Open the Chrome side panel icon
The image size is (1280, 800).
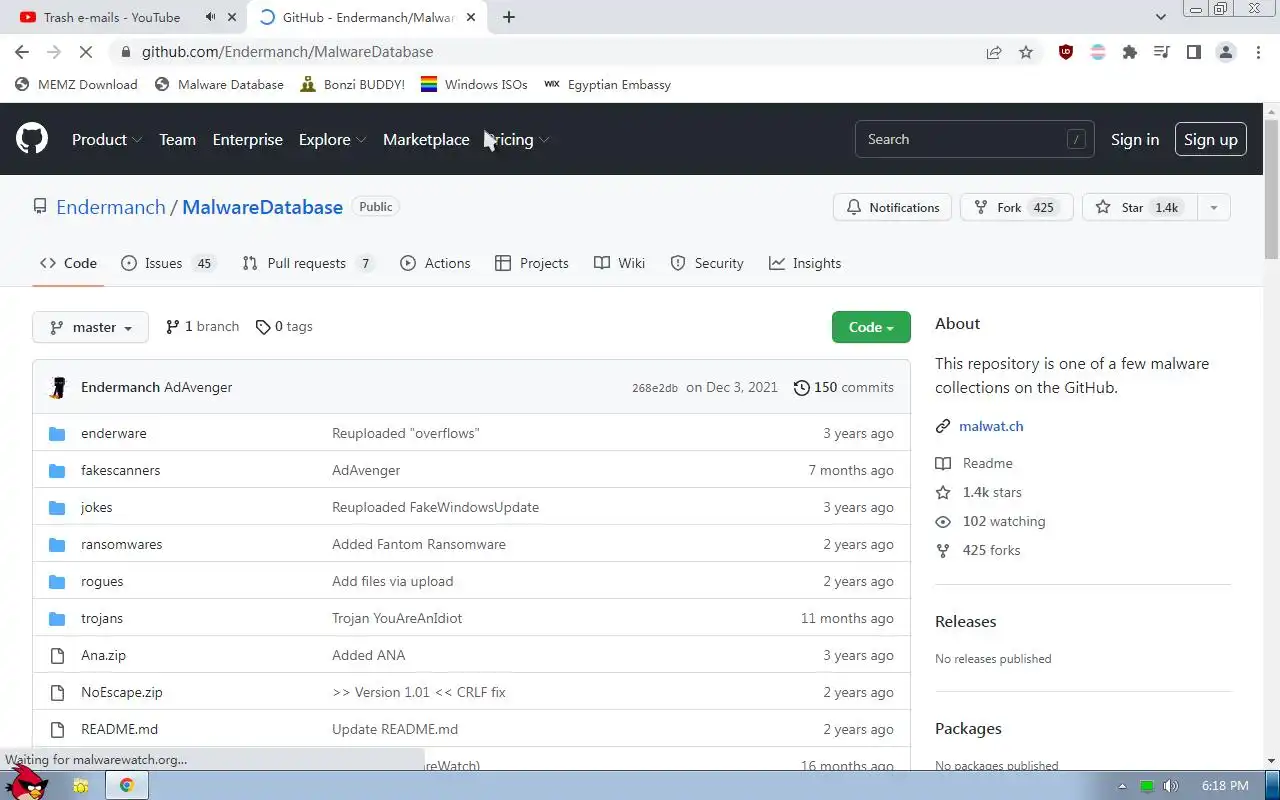coord(1194,52)
